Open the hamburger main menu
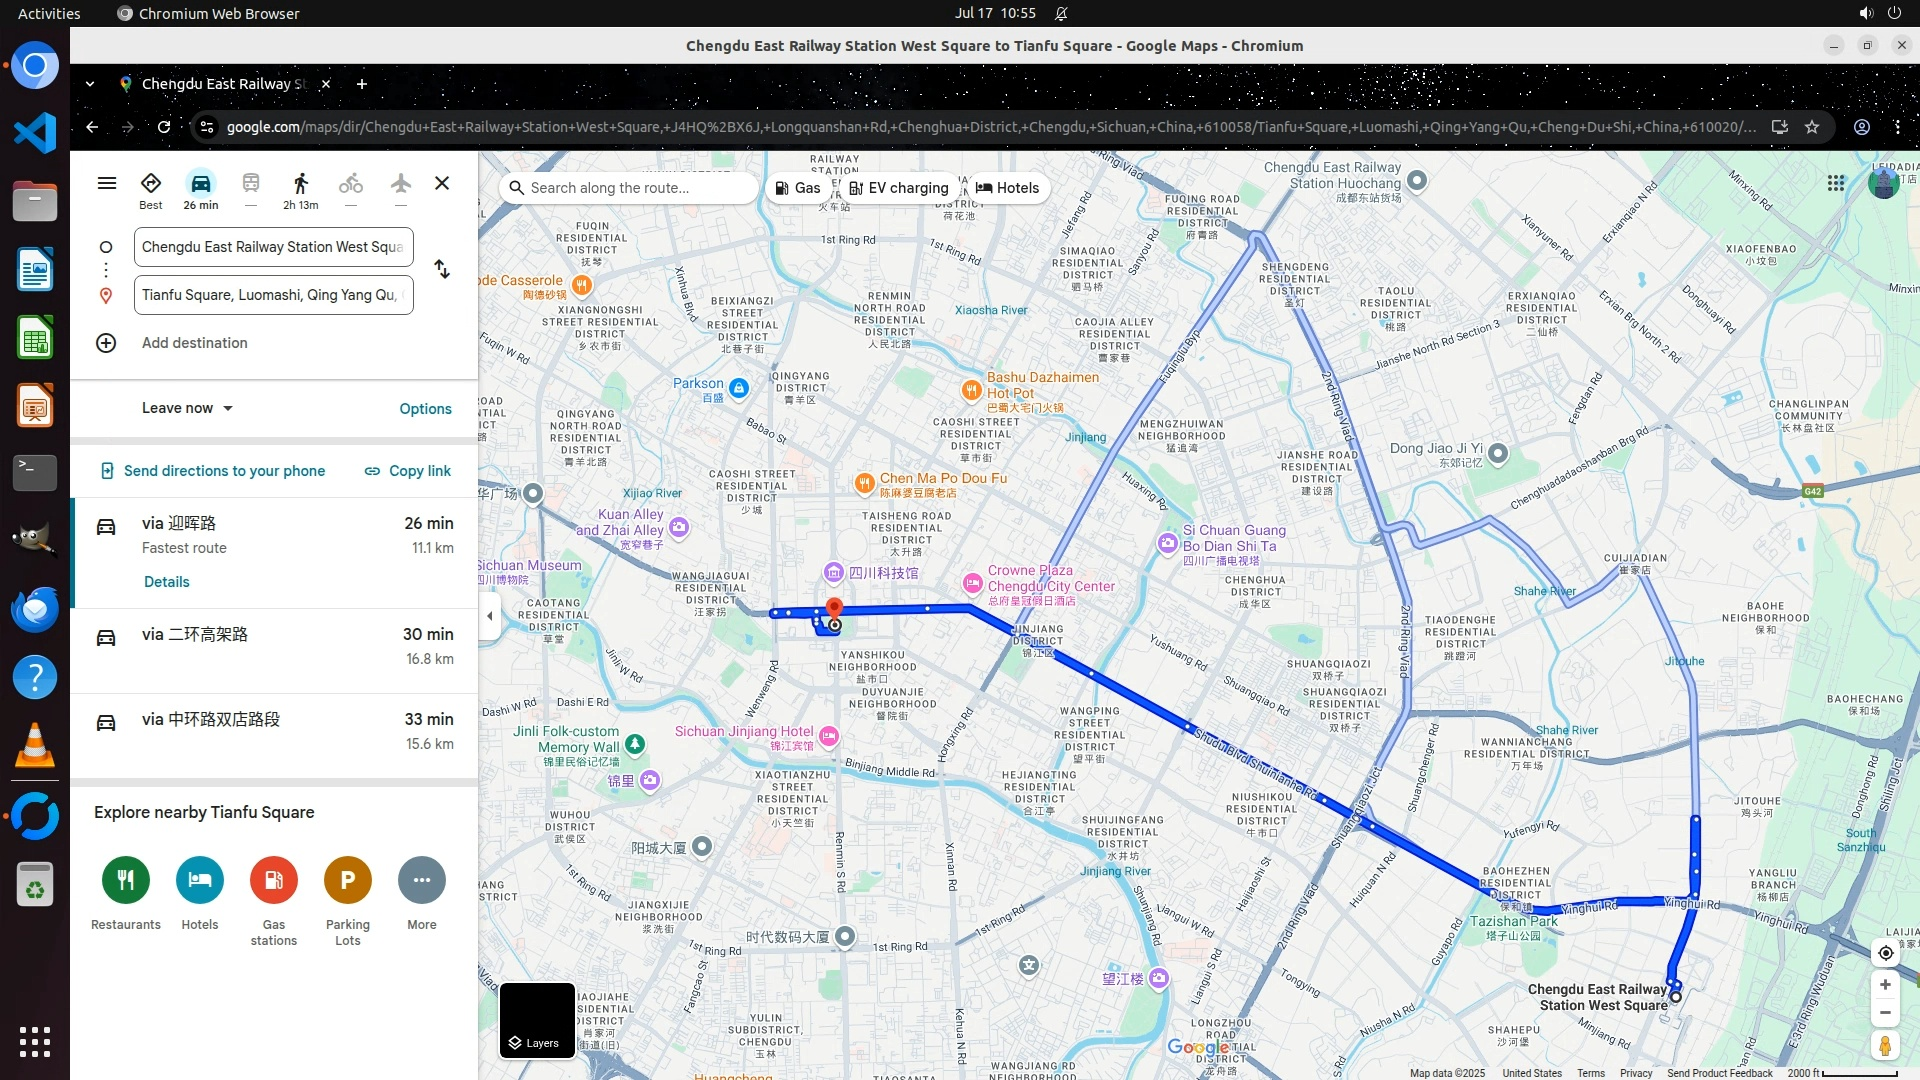1920x1080 pixels. [x=107, y=183]
